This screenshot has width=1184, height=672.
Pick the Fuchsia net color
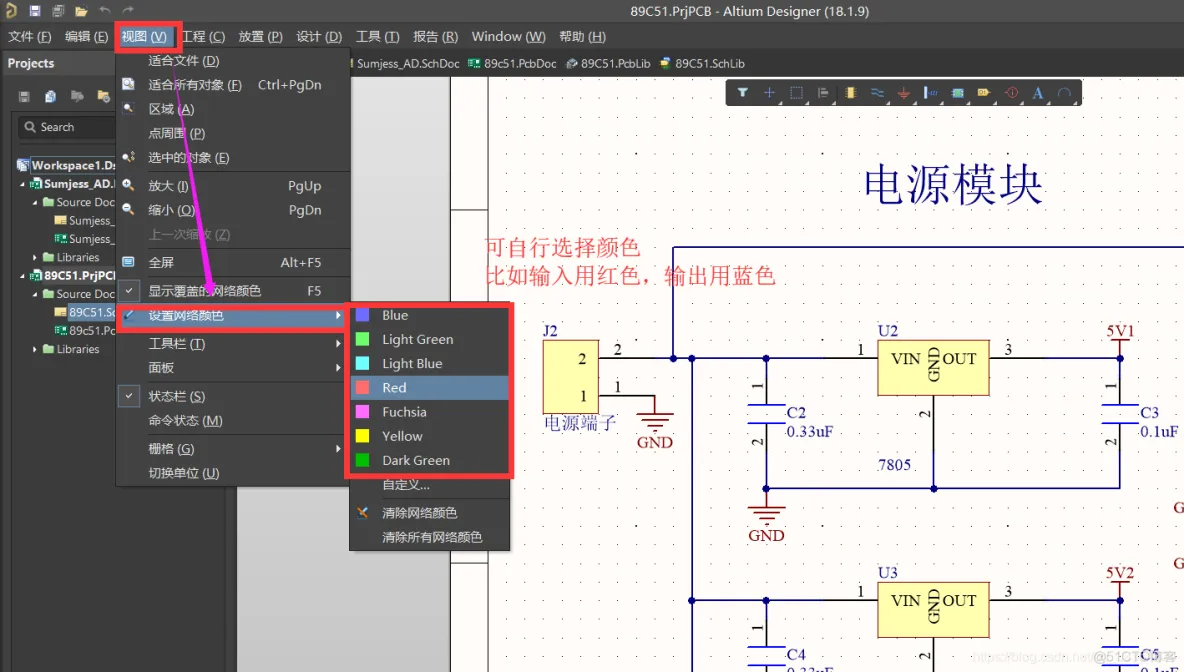[430, 412]
